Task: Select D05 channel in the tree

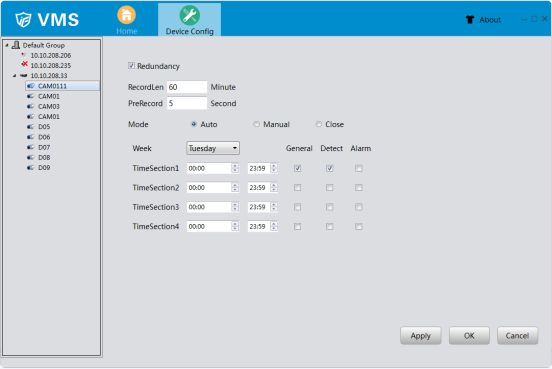Action: click(x=44, y=127)
